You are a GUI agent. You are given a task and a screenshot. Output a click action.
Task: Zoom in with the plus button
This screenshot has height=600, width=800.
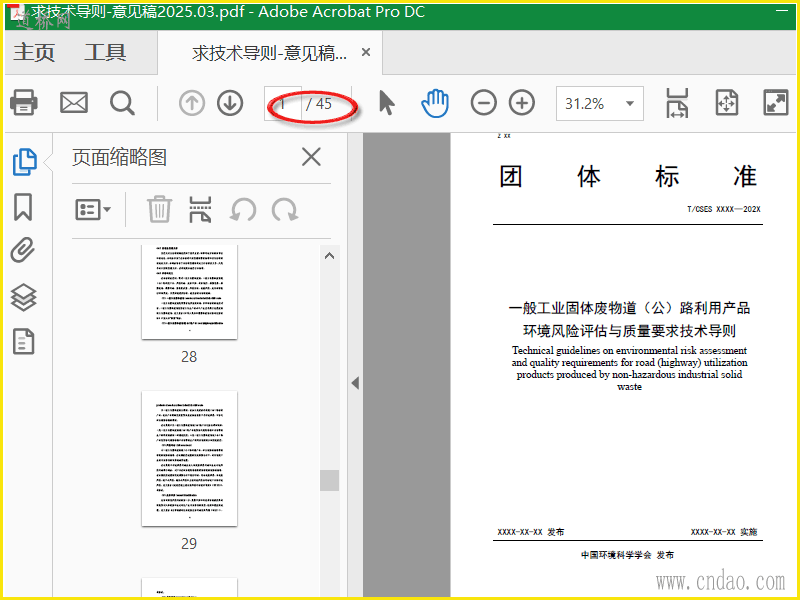click(x=522, y=103)
